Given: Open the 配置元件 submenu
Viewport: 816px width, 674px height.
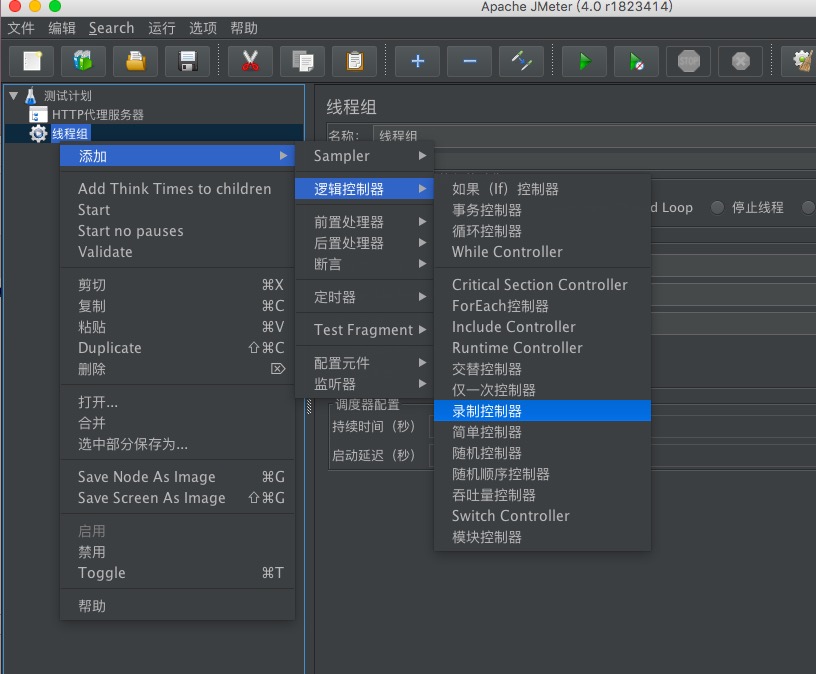Looking at the screenshot, I should click(364, 363).
